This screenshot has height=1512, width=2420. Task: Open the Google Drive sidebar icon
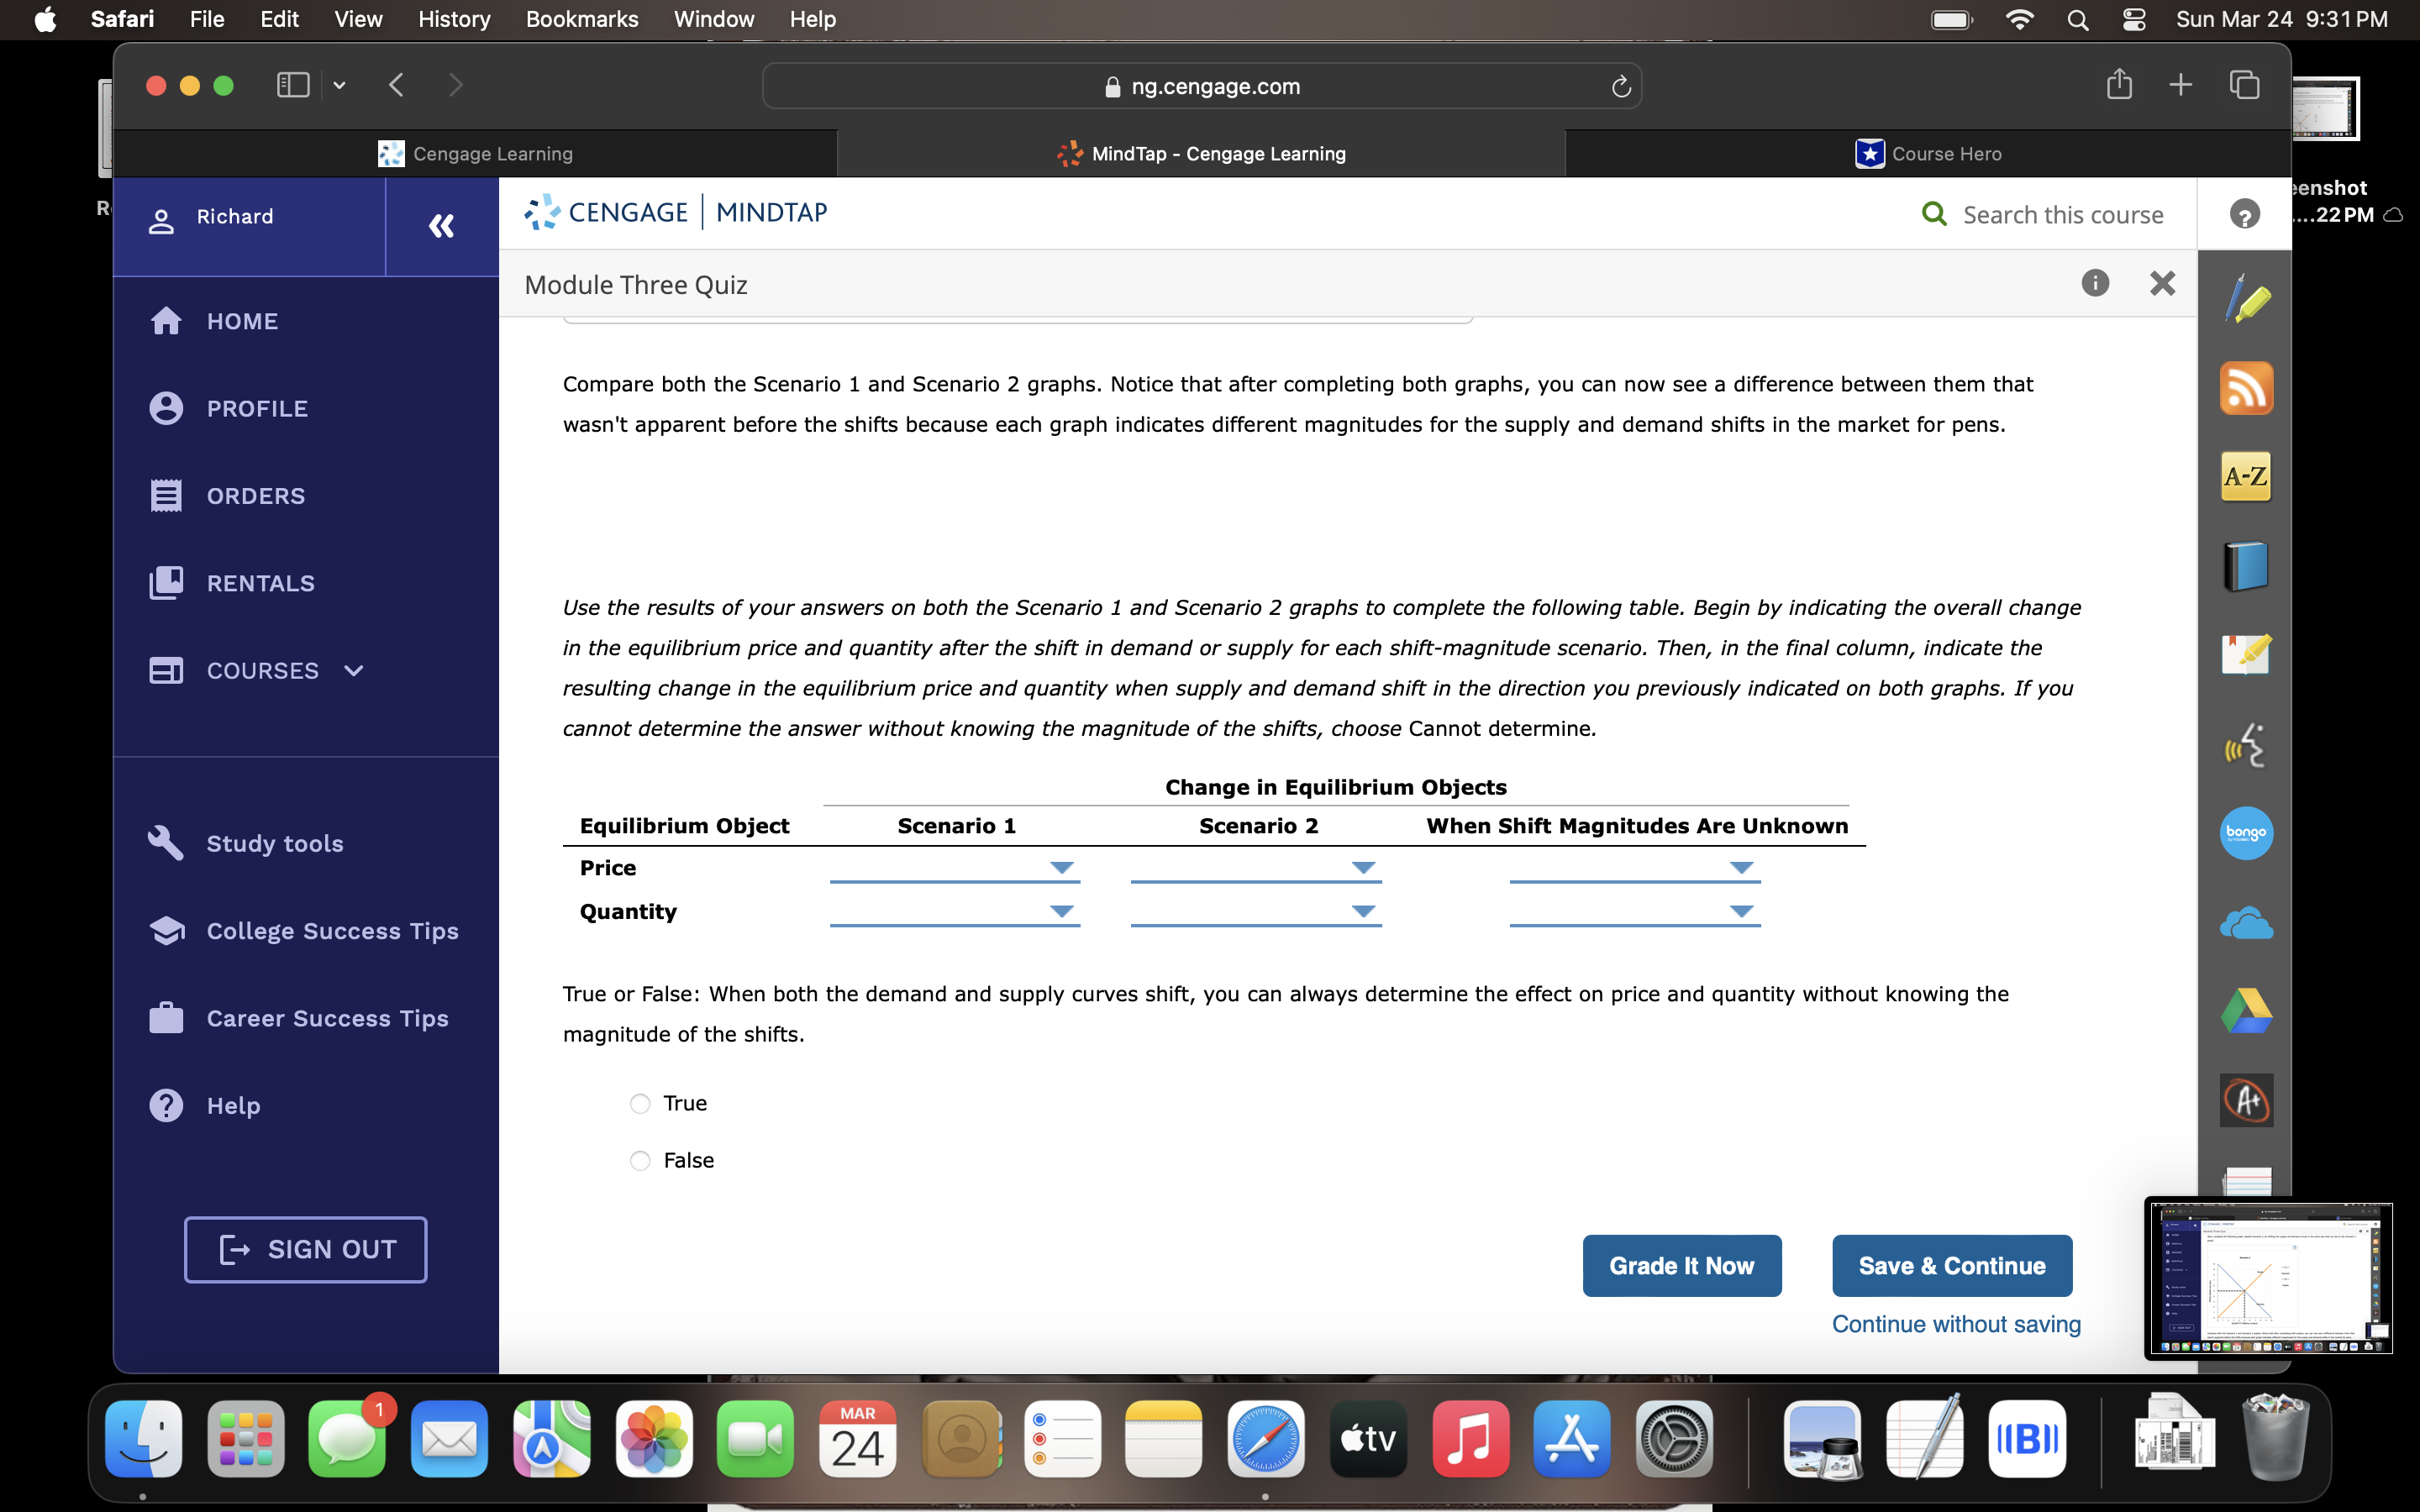pyautogui.click(x=2245, y=1011)
